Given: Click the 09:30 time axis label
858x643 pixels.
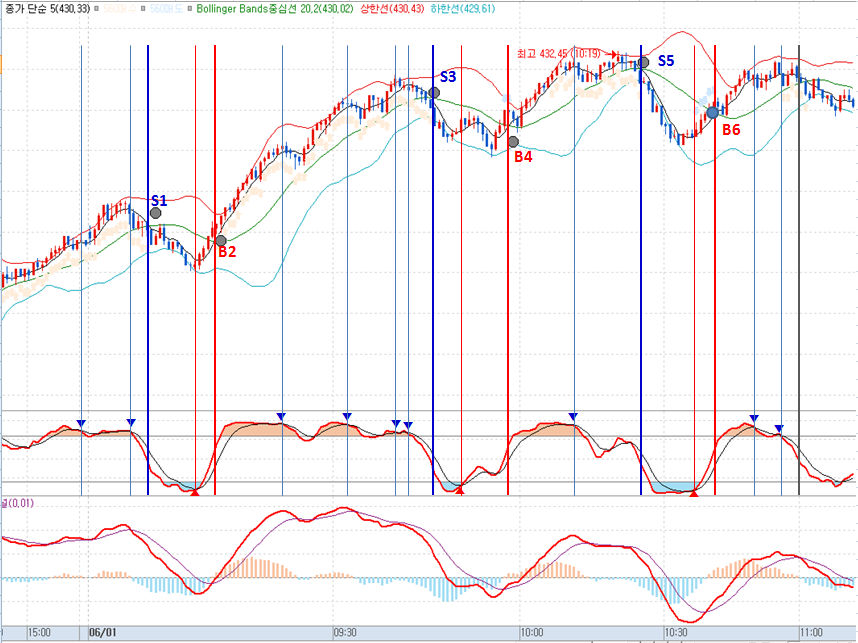Looking at the screenshot, I should tap(345, 632).
